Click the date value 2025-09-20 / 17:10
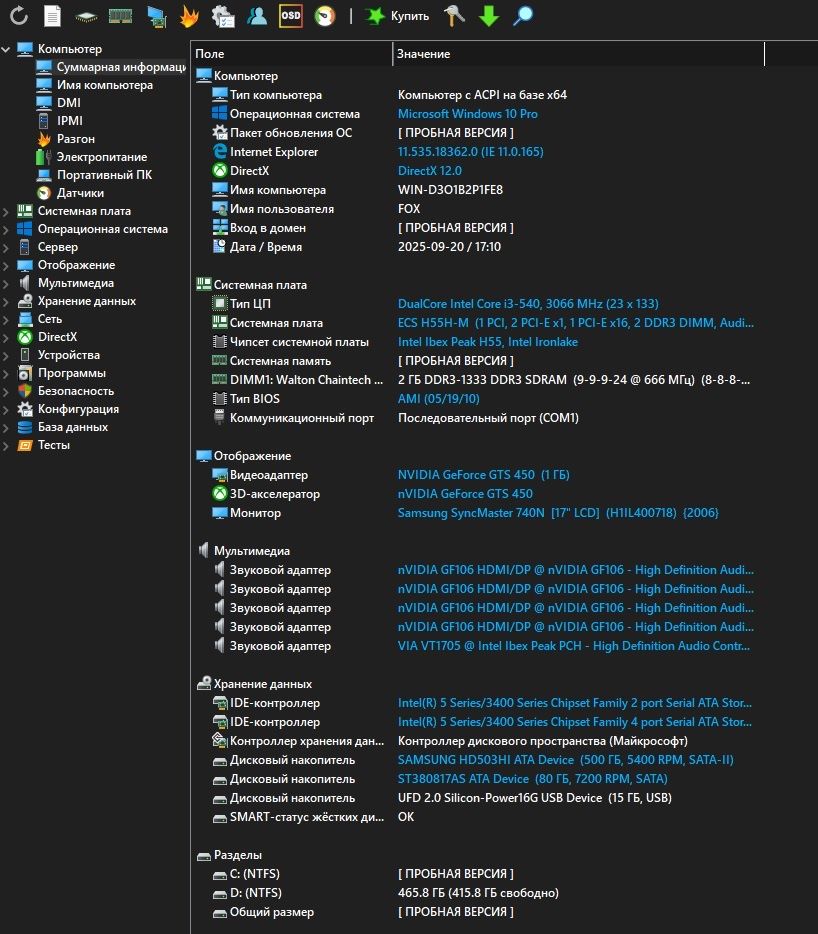The height and width of the screenshot is (934, 818). click(x=449, y=247)
